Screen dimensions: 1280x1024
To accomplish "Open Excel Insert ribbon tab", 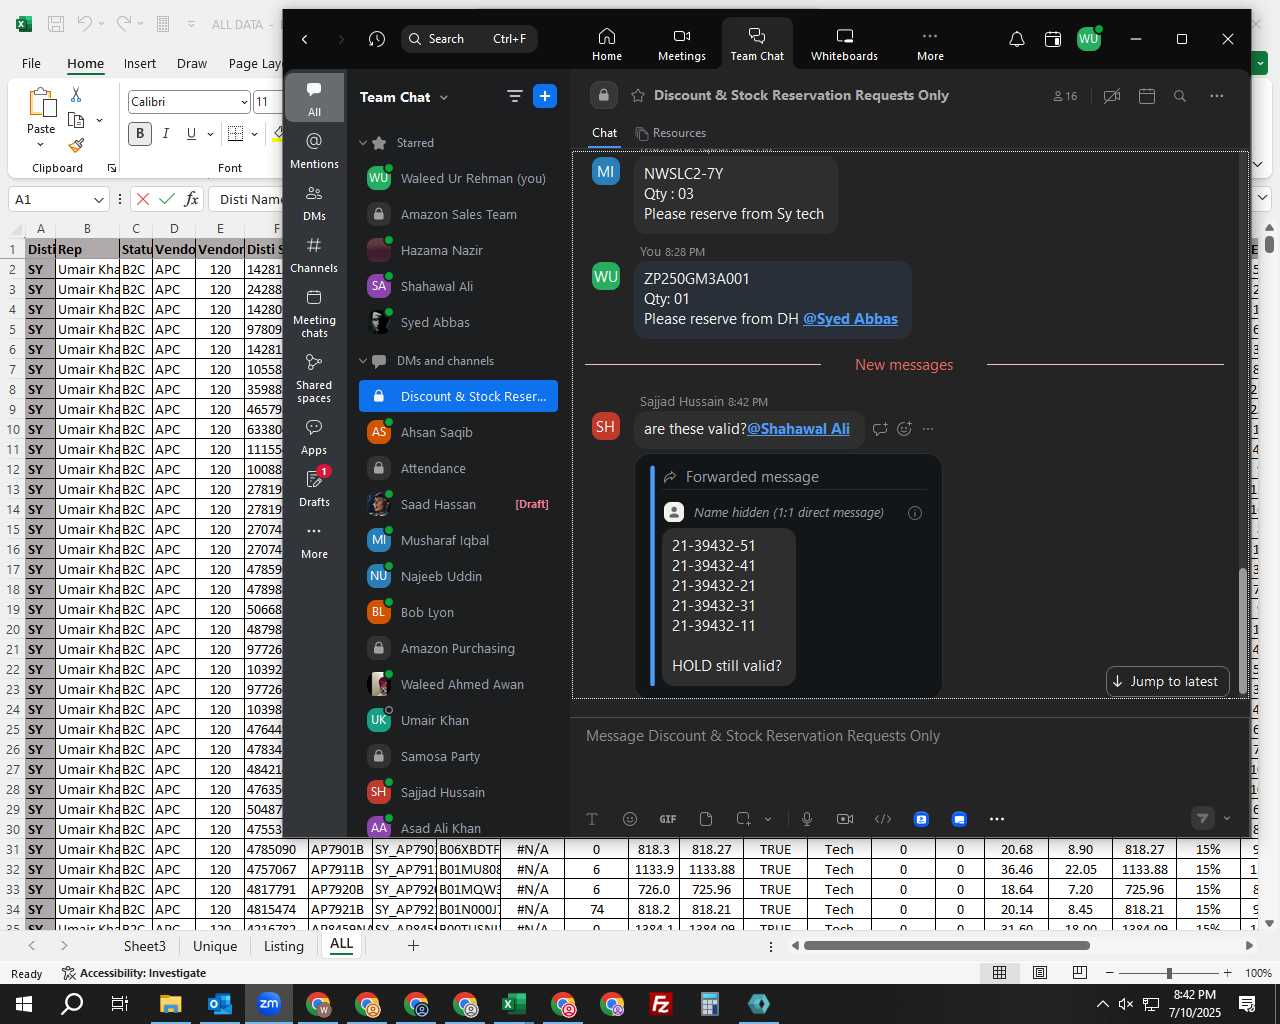I will point(140,63).
